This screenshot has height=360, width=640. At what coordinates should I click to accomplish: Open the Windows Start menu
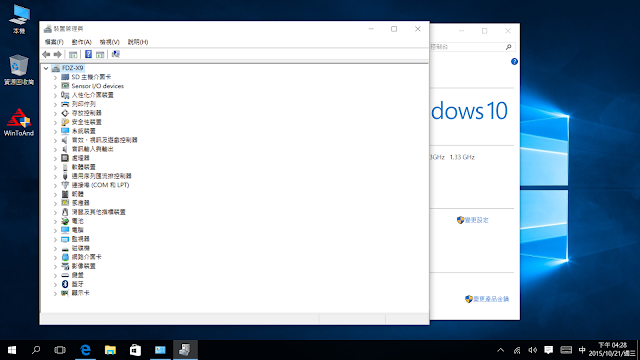[x=12, y=350]
